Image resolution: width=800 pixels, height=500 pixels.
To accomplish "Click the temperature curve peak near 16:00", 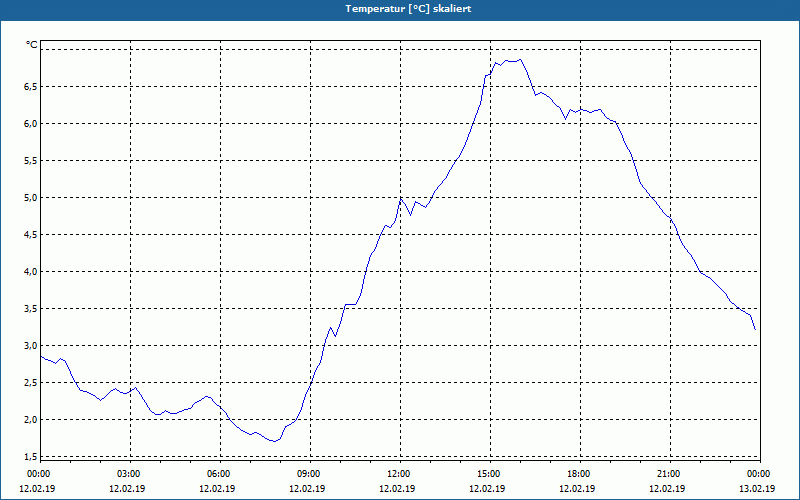I will (520, 60).
